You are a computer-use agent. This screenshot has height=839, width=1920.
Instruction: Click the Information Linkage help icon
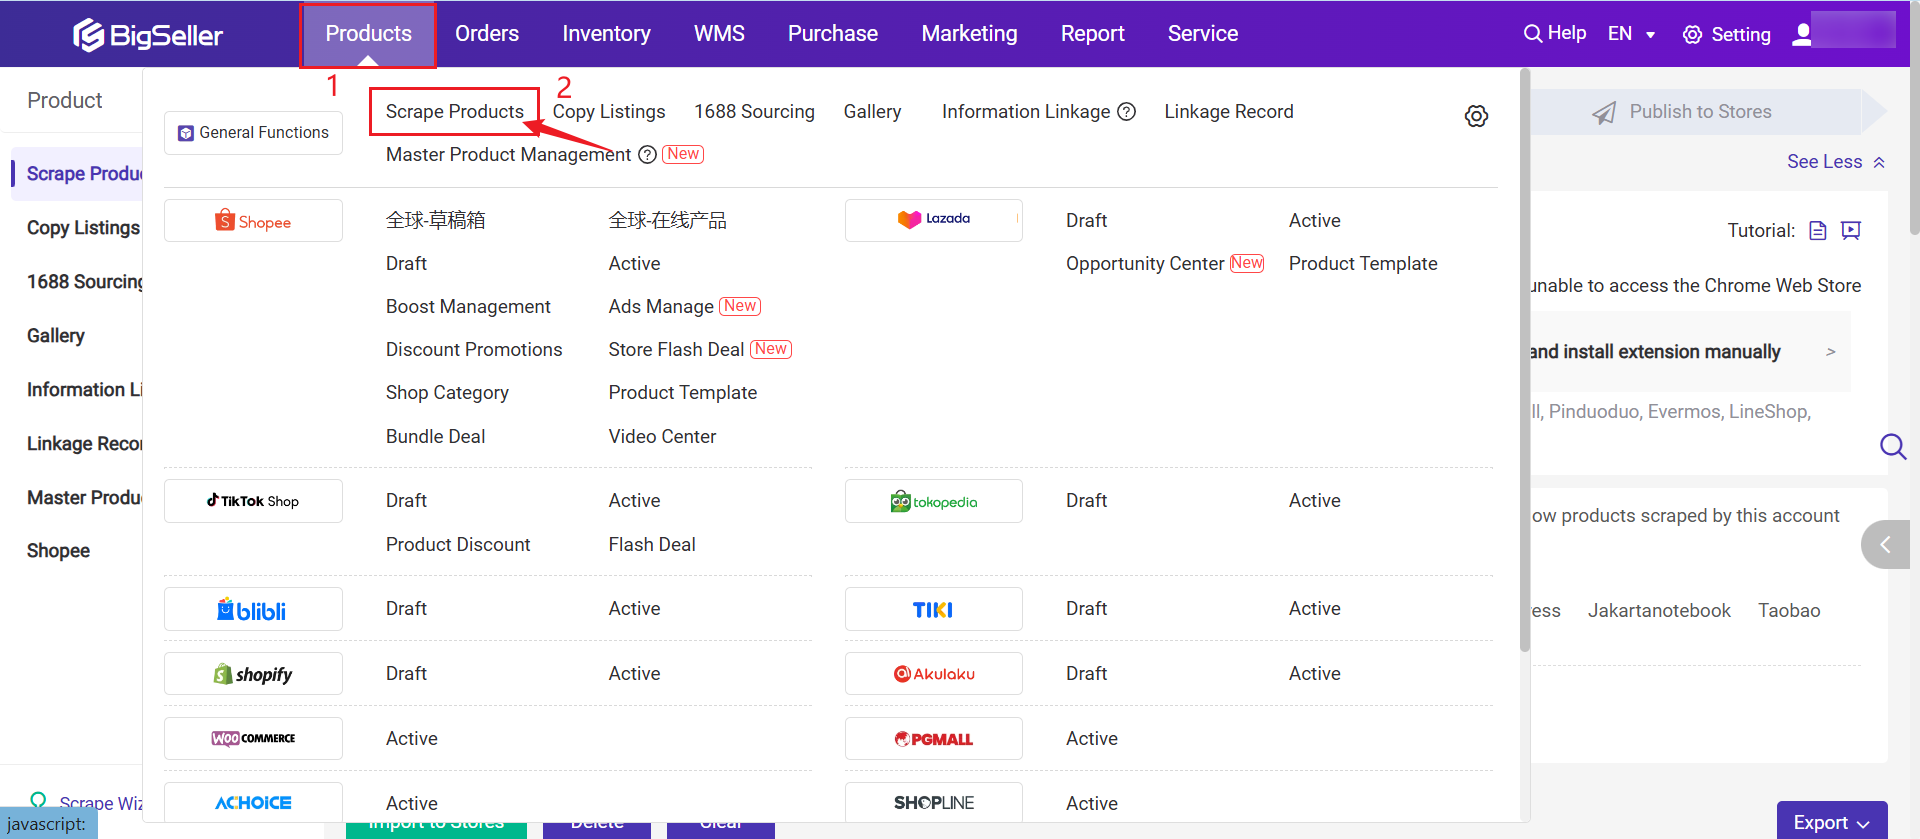(x=1126, y=112)
